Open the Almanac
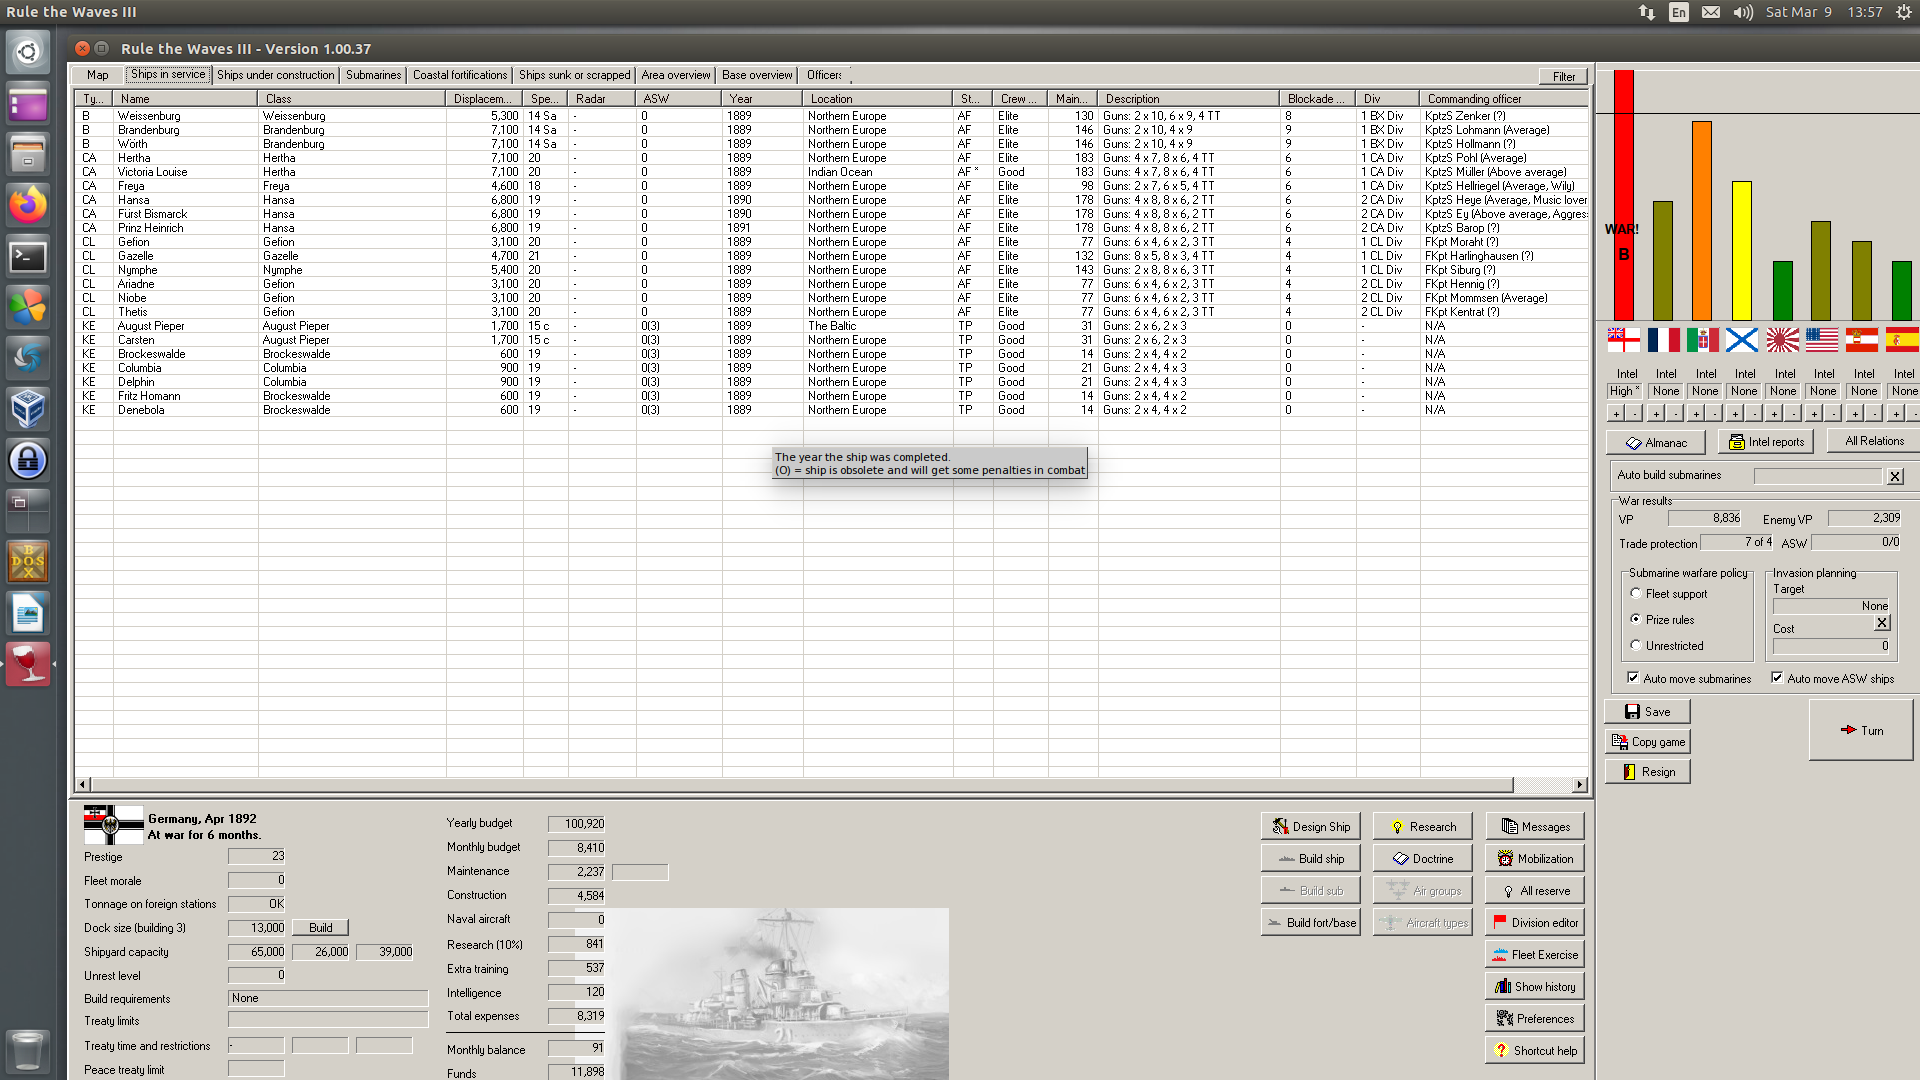 coord(1655,442)
